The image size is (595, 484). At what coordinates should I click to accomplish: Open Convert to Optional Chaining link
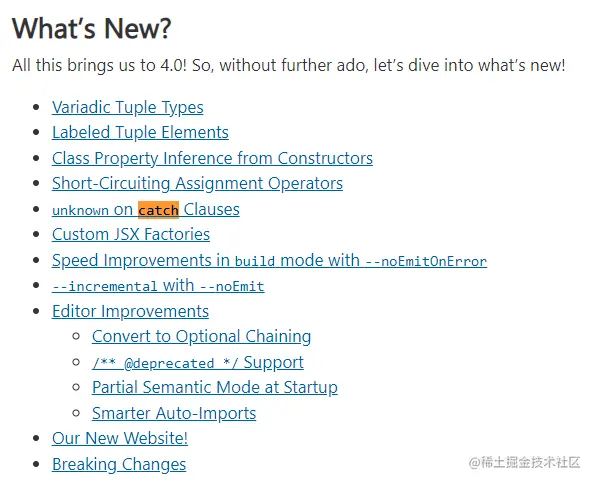[x=201, y=337]
